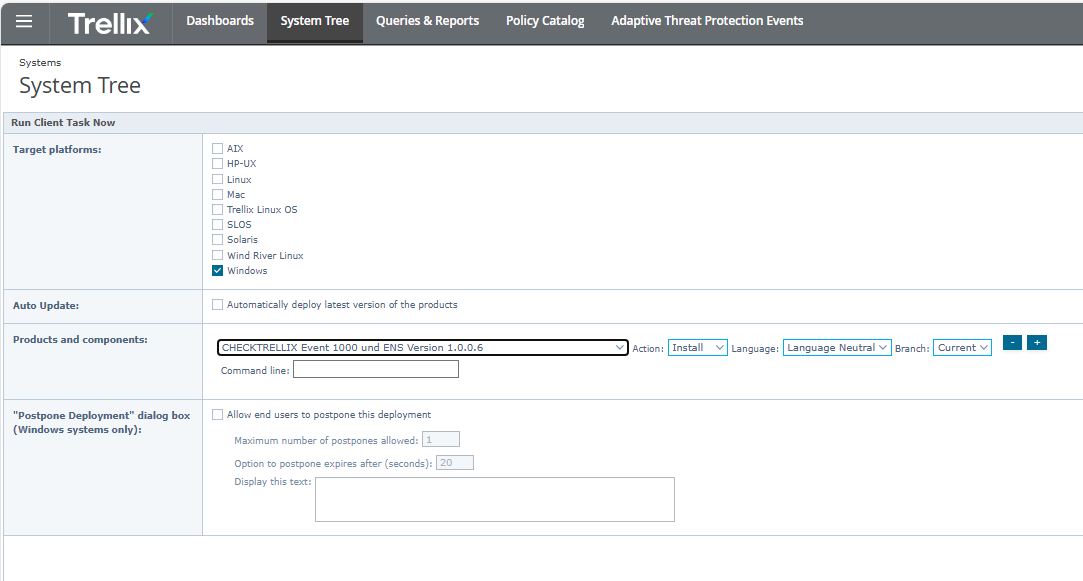The height and width of the screenshot is (581, 1083).
Task: Click the Systems breadcrumb link
Action: pyautogui.click(x=40, y=63)
